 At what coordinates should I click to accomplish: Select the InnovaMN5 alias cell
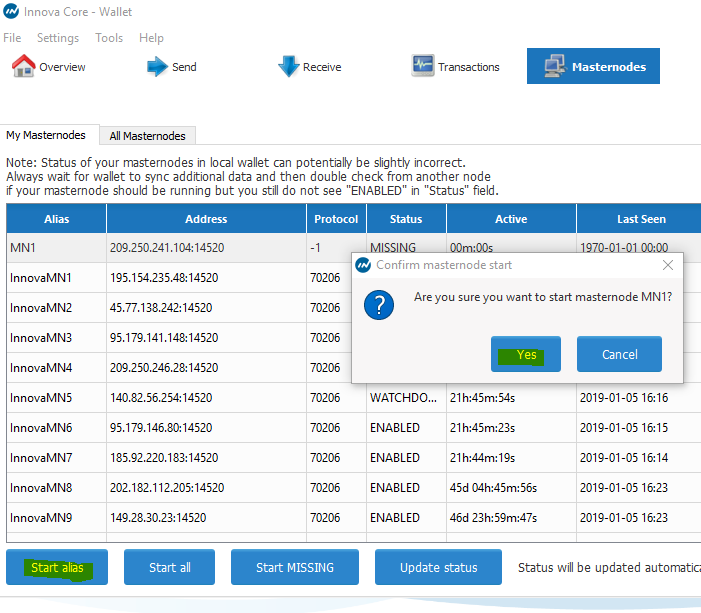coord(56,397)
